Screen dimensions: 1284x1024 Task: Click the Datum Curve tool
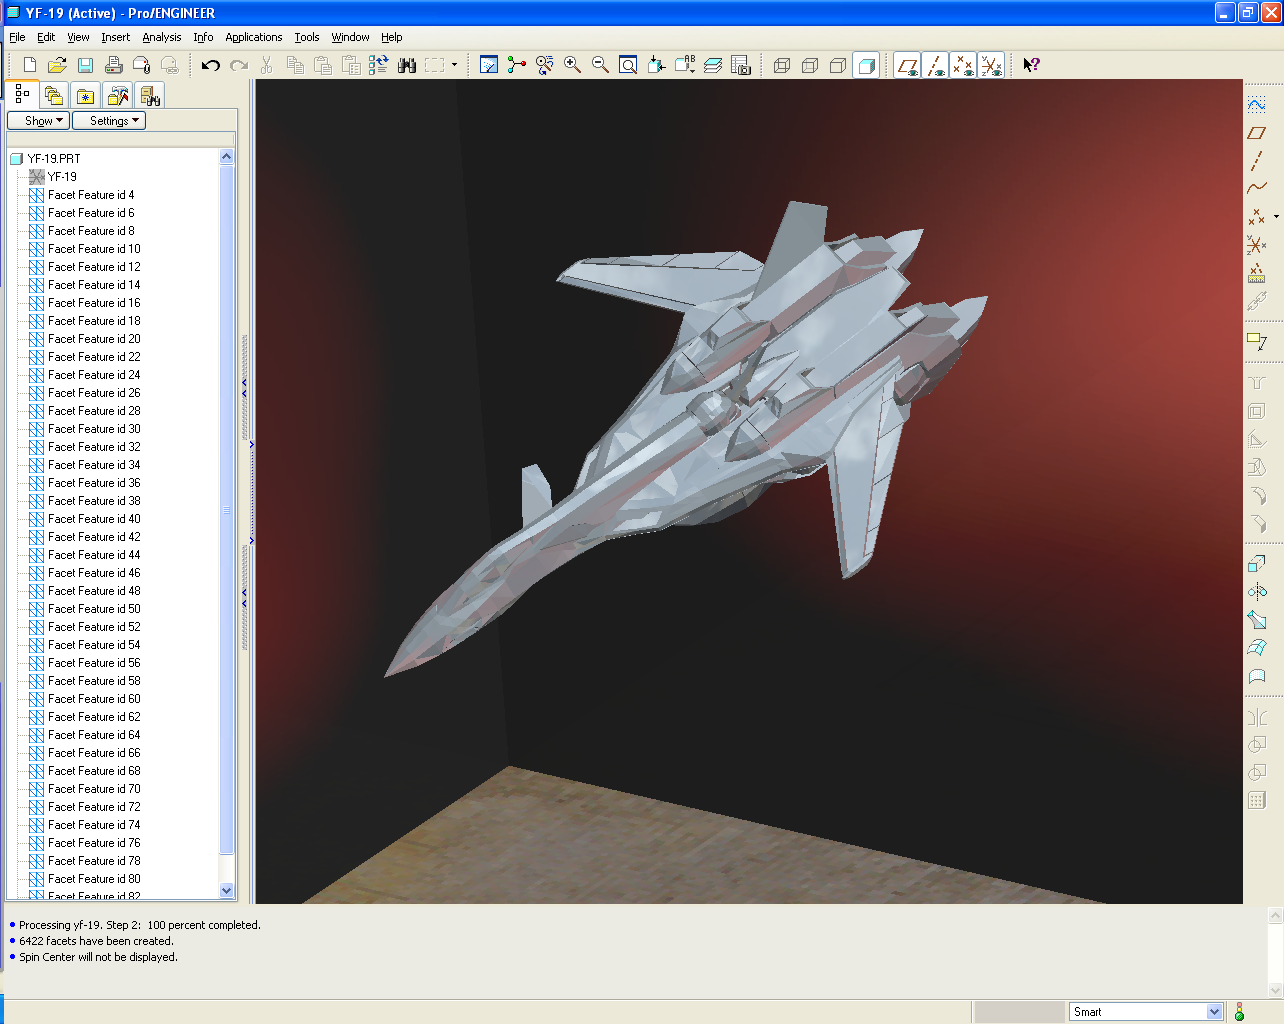click(1257, 188)
